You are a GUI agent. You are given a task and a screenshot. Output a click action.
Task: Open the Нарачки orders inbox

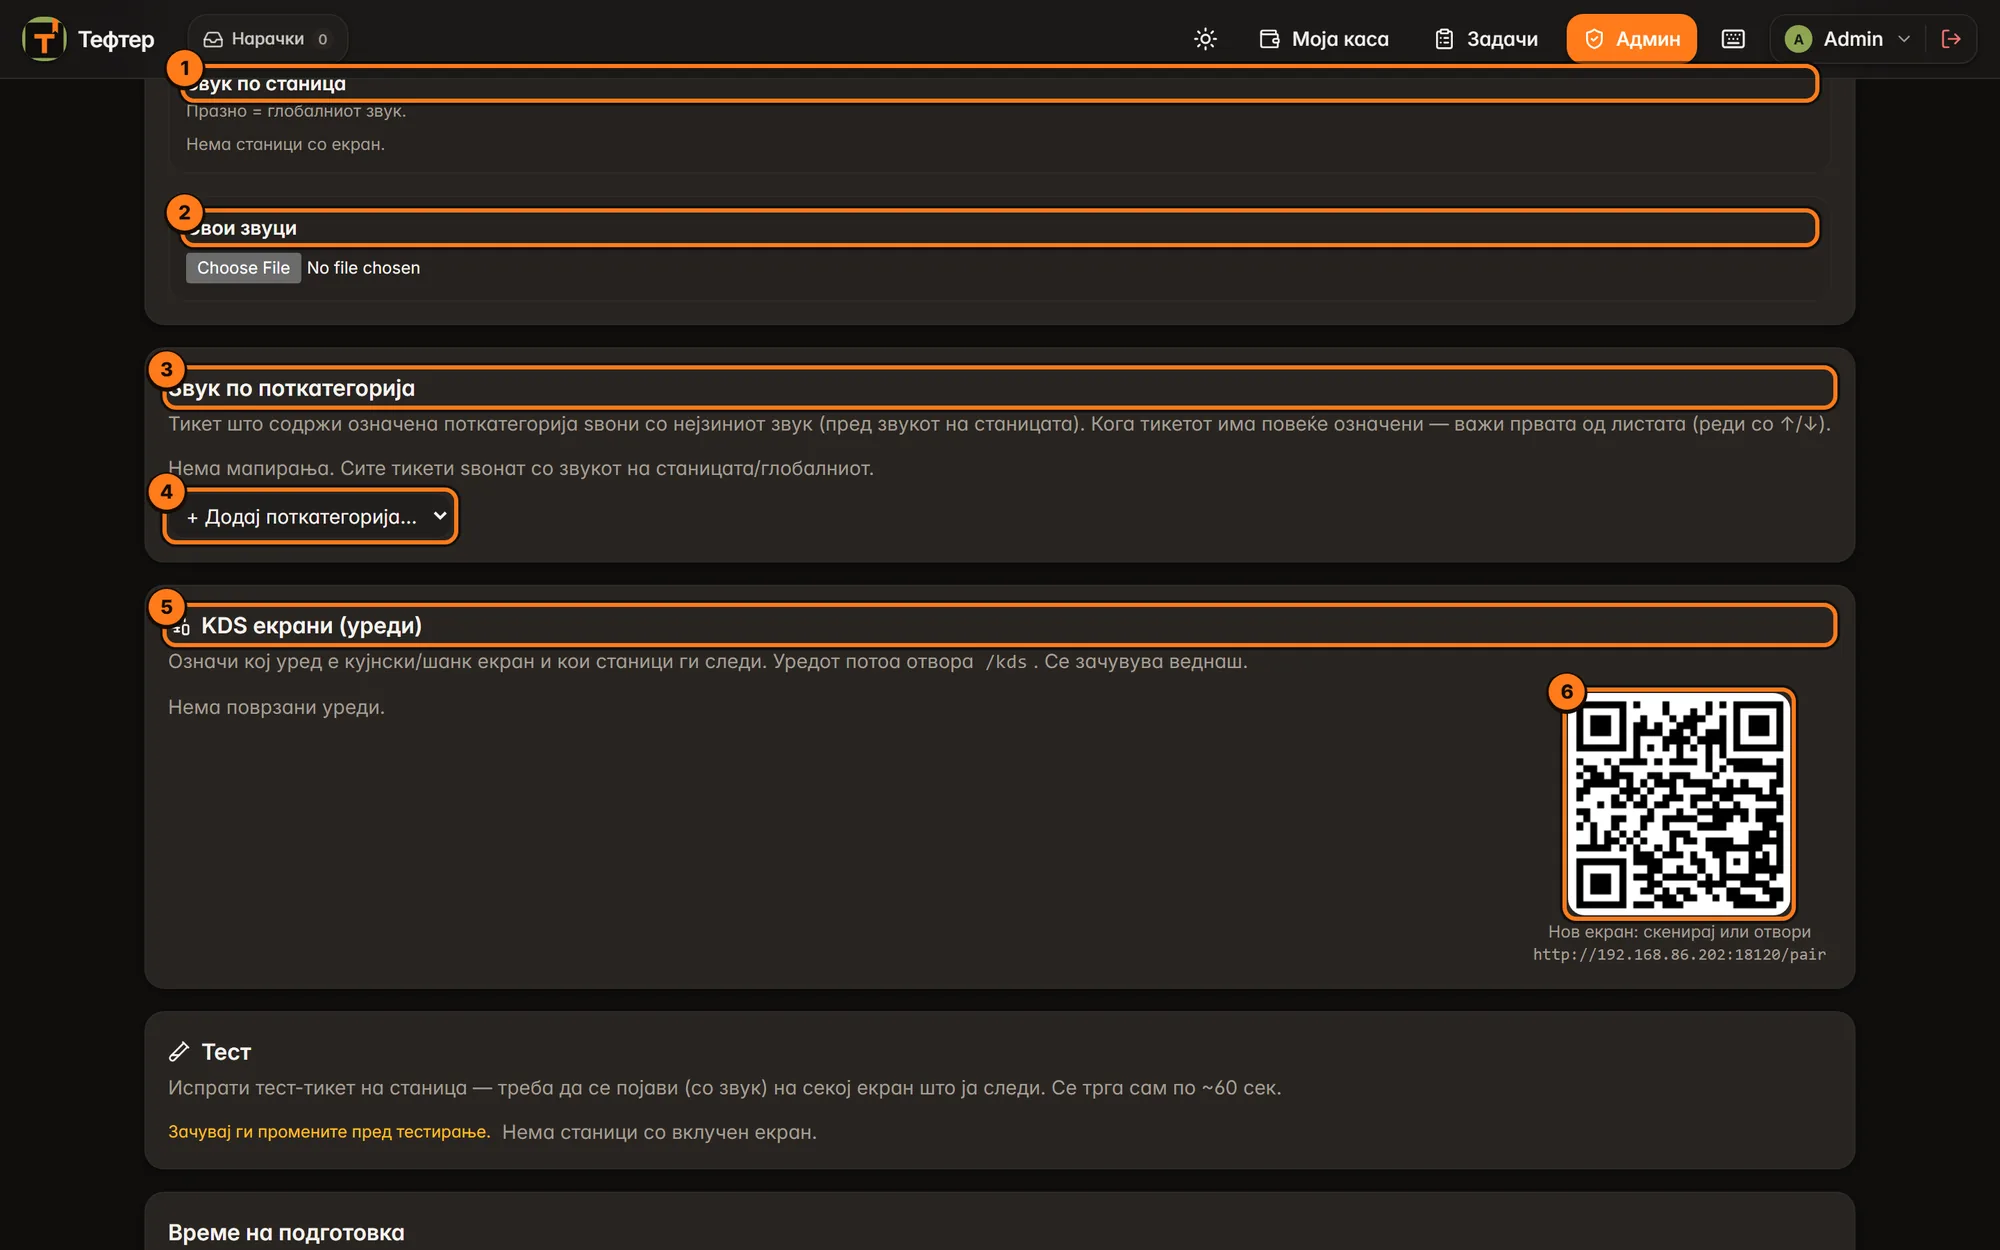(x=267, y=39)
